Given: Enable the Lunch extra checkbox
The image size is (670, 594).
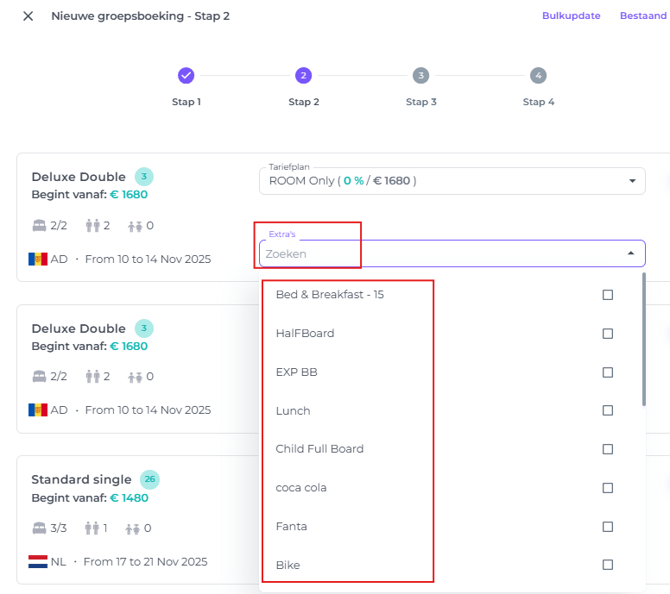Looking at the screenshot, I should [x=607, y=411].
